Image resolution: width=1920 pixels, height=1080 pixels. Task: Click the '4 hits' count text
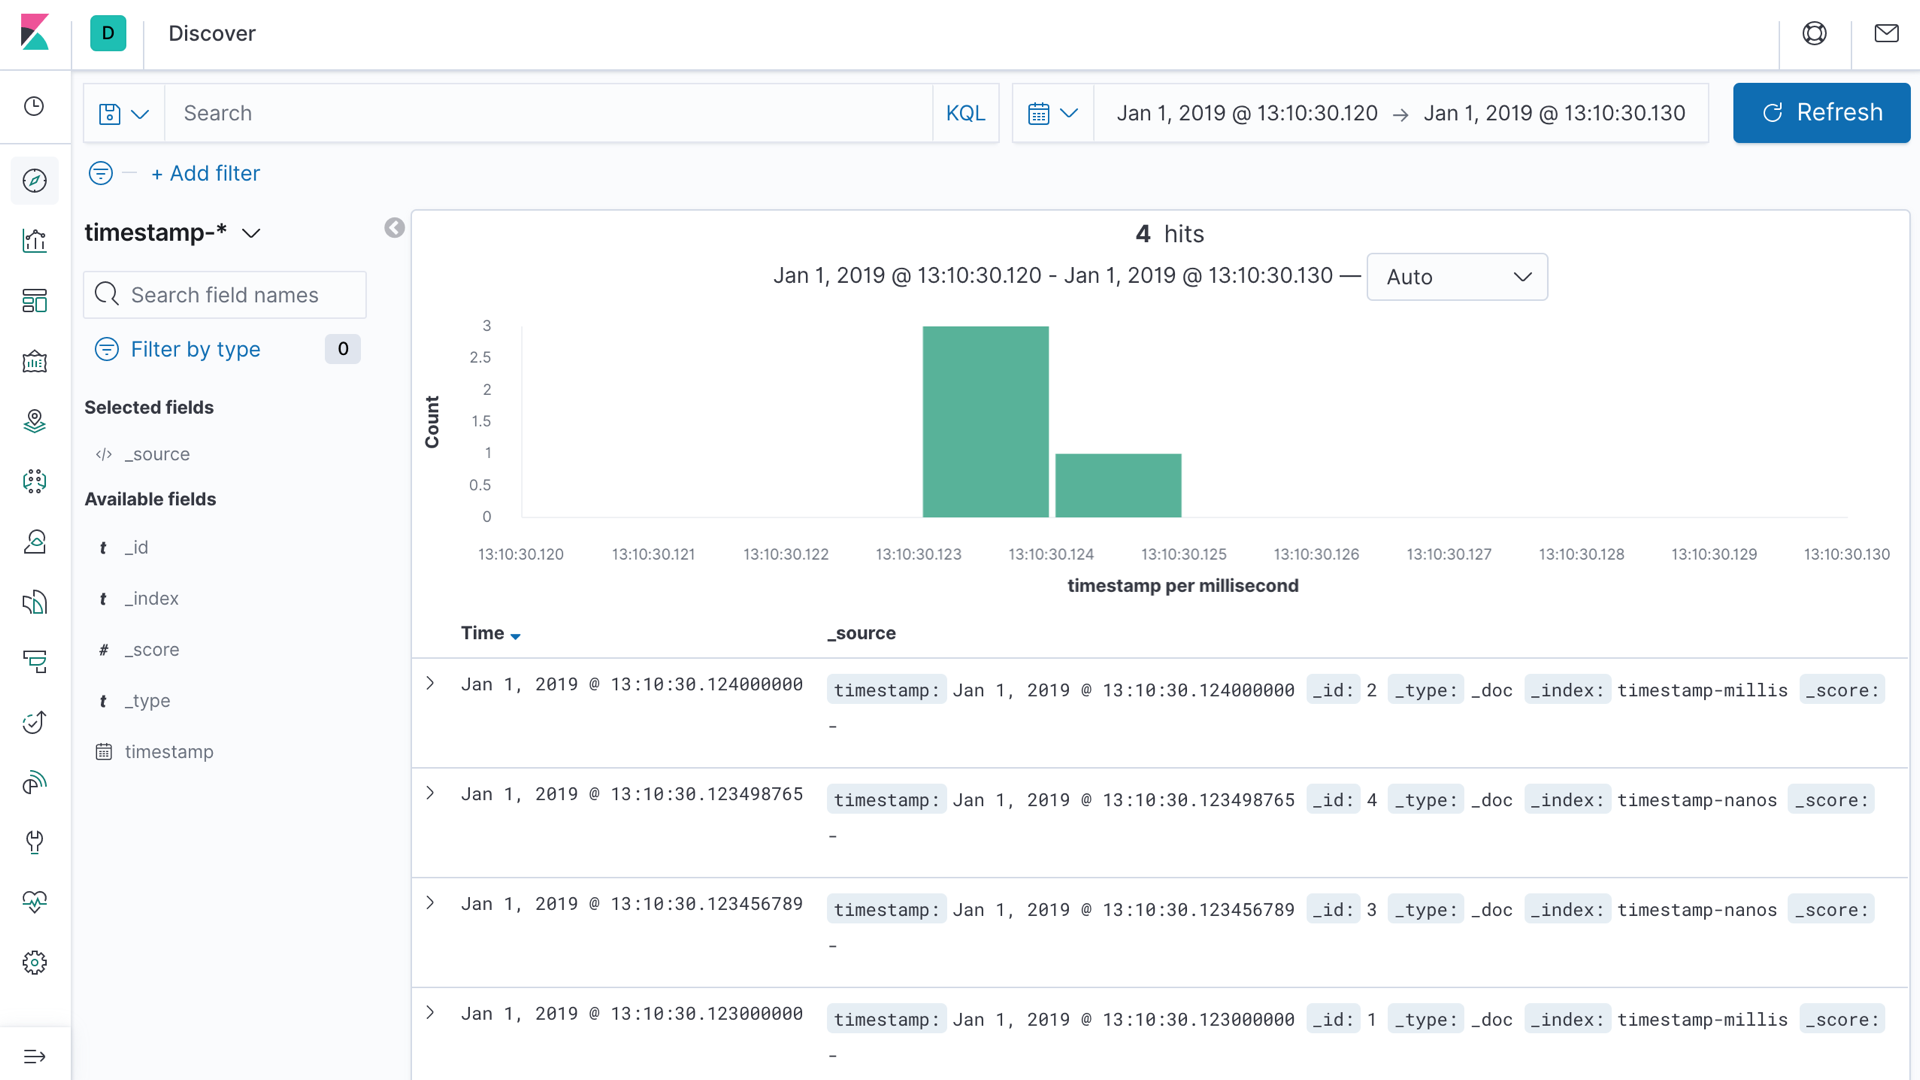(x=1169, y=234)
